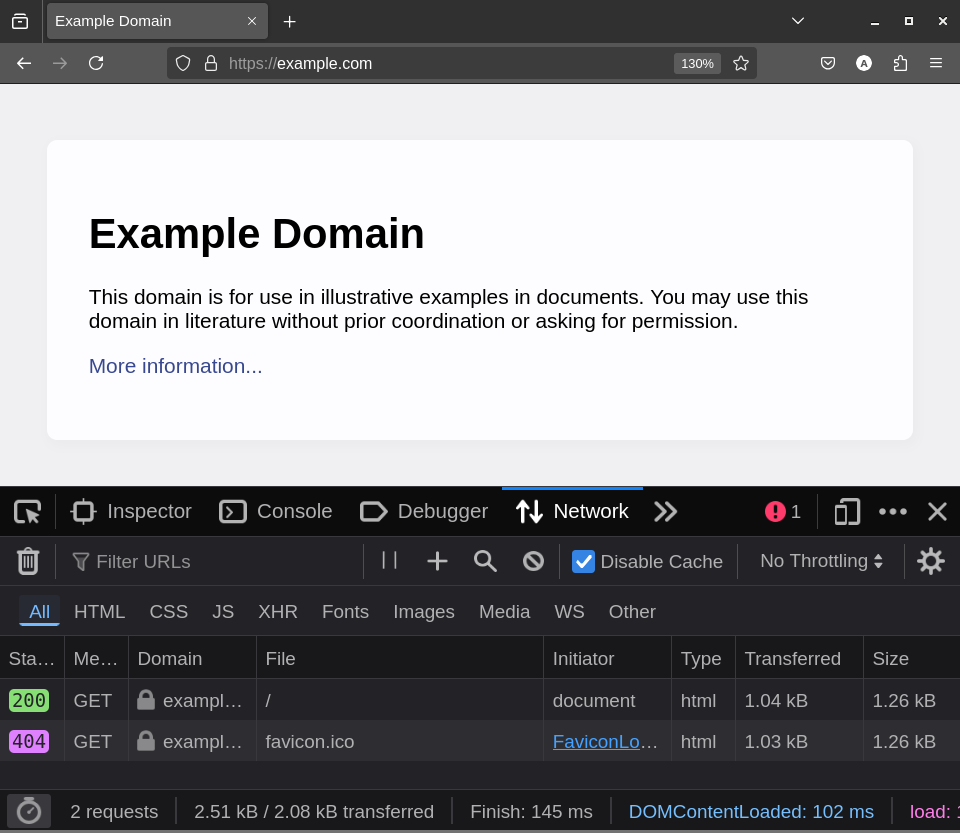Filter requests by Images

coord(424,611)
